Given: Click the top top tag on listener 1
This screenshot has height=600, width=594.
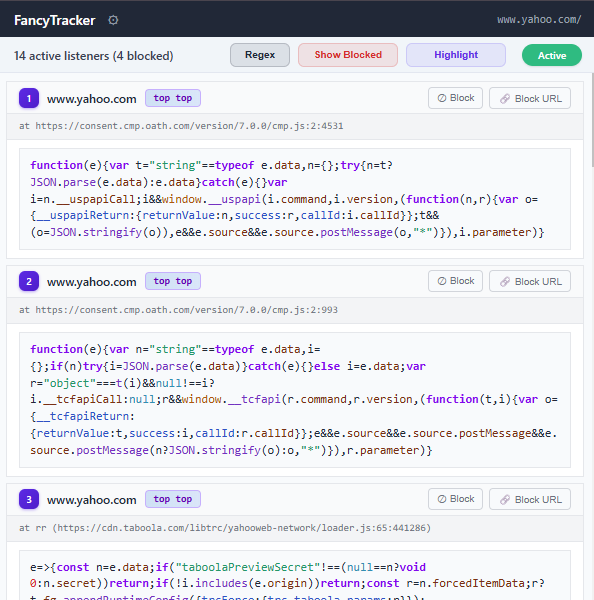Looking at the screenshot, I should tap(173, 98).
